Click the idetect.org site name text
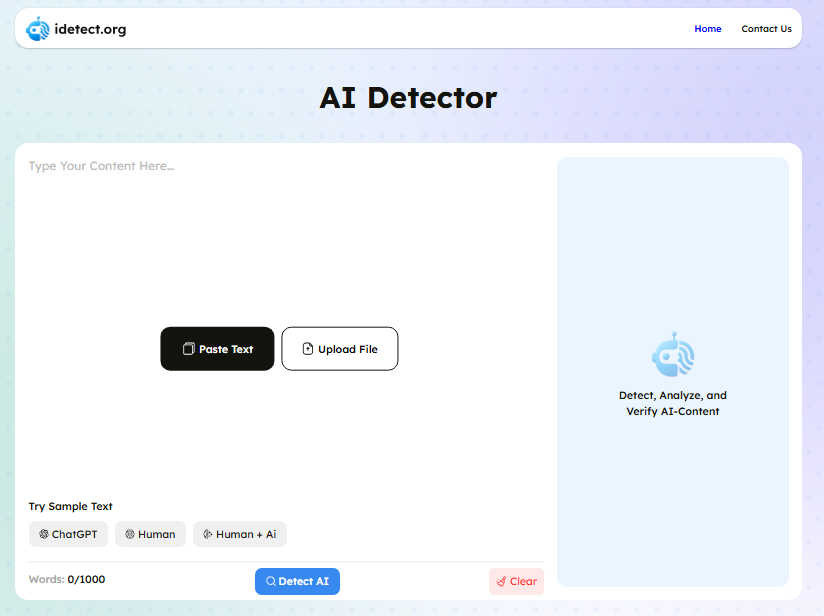Viewport: 824px width, 616px height. [x=90, y=29]
